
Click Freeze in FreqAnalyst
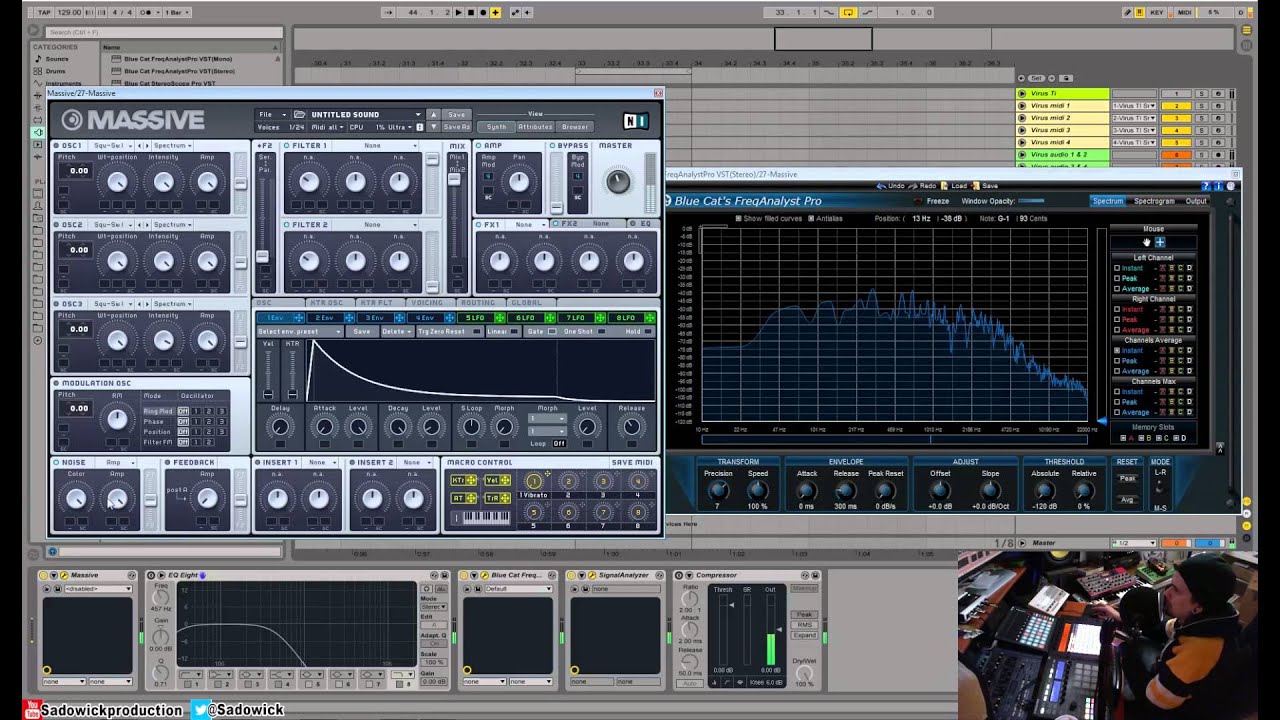click(938, 201)
